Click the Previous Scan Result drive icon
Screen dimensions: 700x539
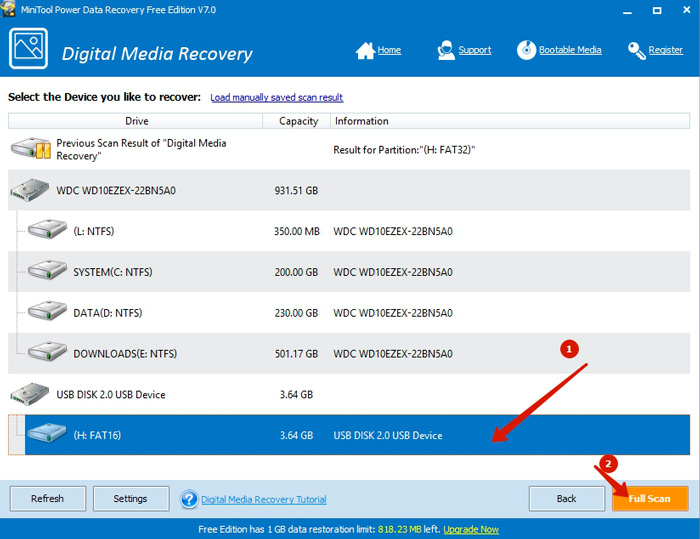(30, 149)
